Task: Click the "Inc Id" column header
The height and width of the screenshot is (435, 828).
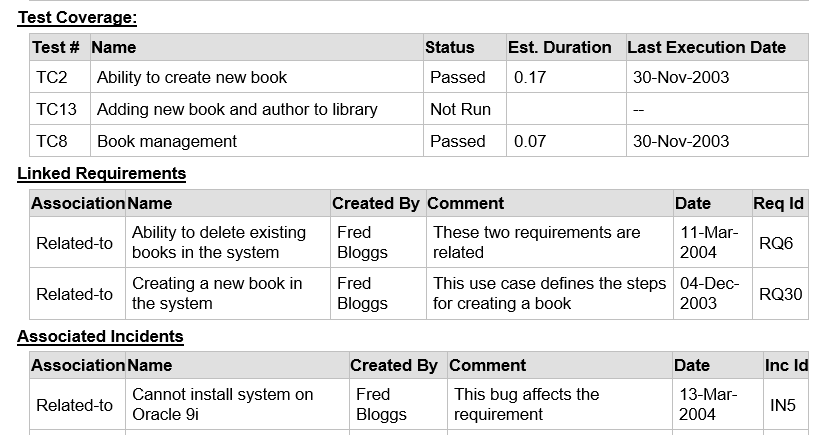Action: click(x=785, y=365)
